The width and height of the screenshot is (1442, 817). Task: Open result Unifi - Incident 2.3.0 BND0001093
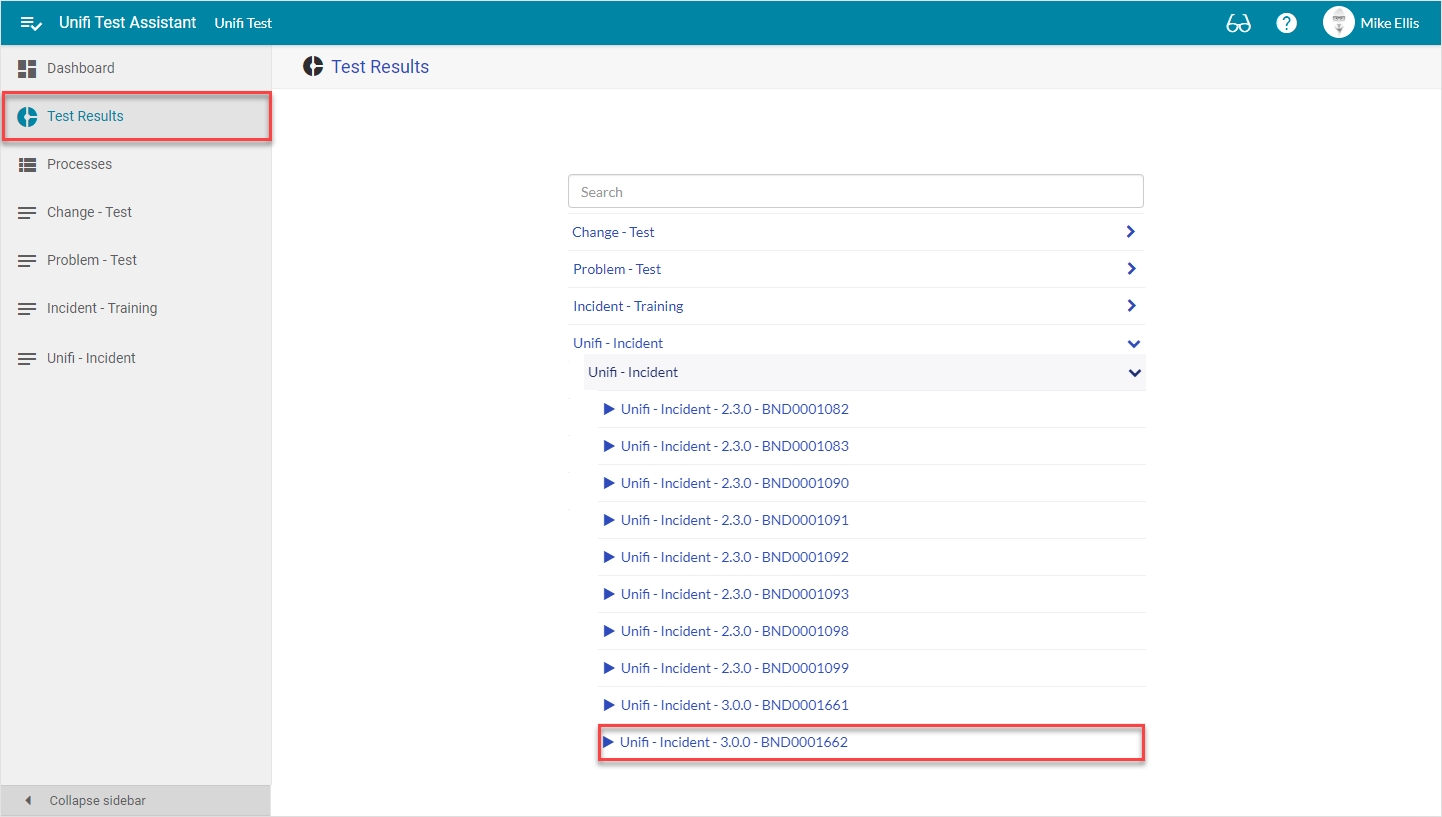tap(734, 594)
